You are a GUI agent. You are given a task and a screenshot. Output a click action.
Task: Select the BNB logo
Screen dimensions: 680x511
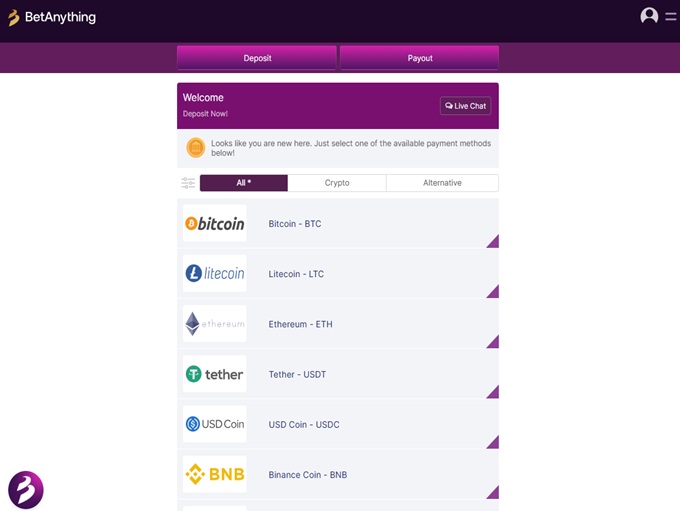[214, 474]
